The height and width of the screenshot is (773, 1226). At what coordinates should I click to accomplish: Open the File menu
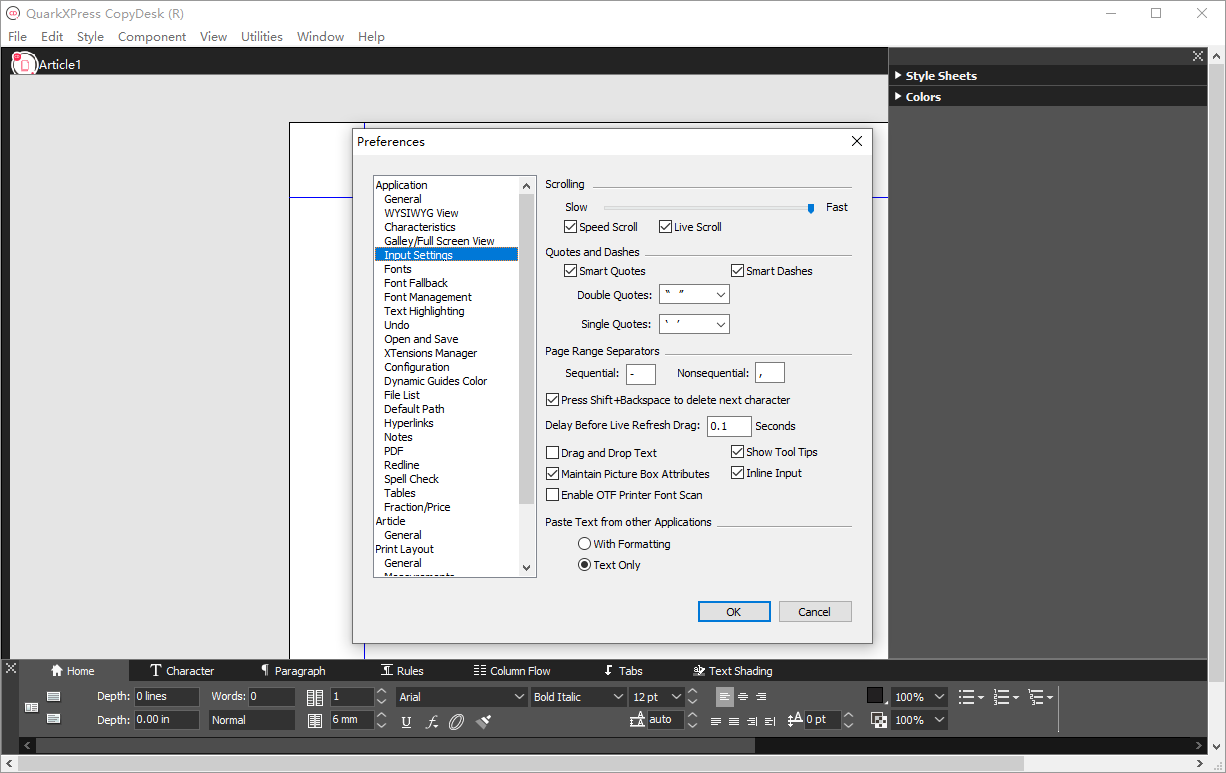click(x=17, y=37)
